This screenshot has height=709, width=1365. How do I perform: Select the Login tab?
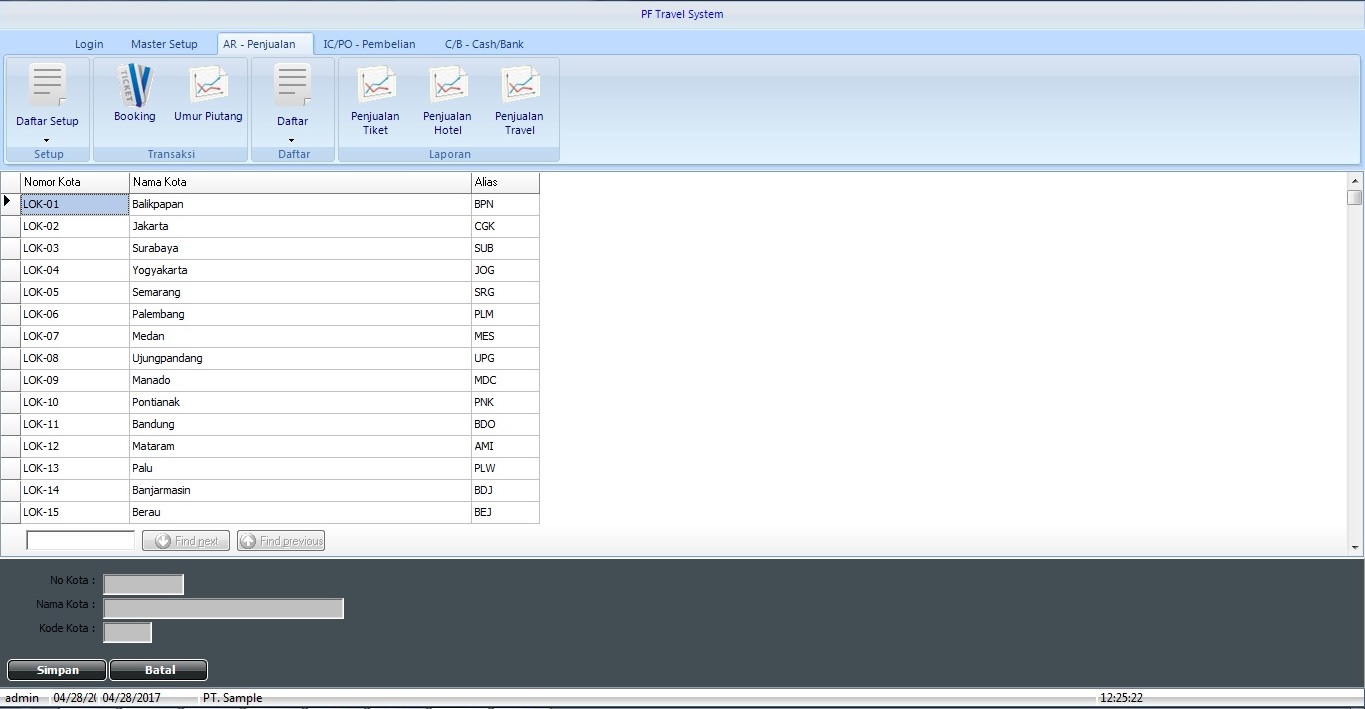[x=89, y=44]
